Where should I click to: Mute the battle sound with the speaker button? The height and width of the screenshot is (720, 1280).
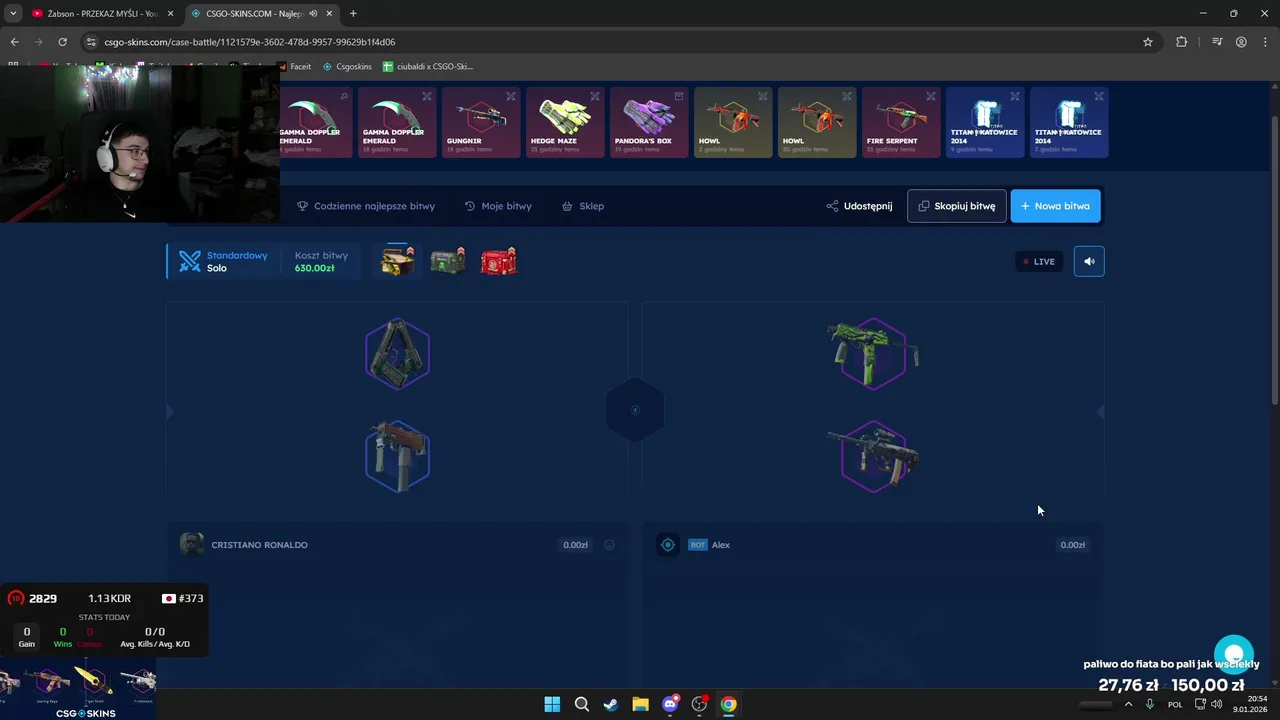[1089, 261]
